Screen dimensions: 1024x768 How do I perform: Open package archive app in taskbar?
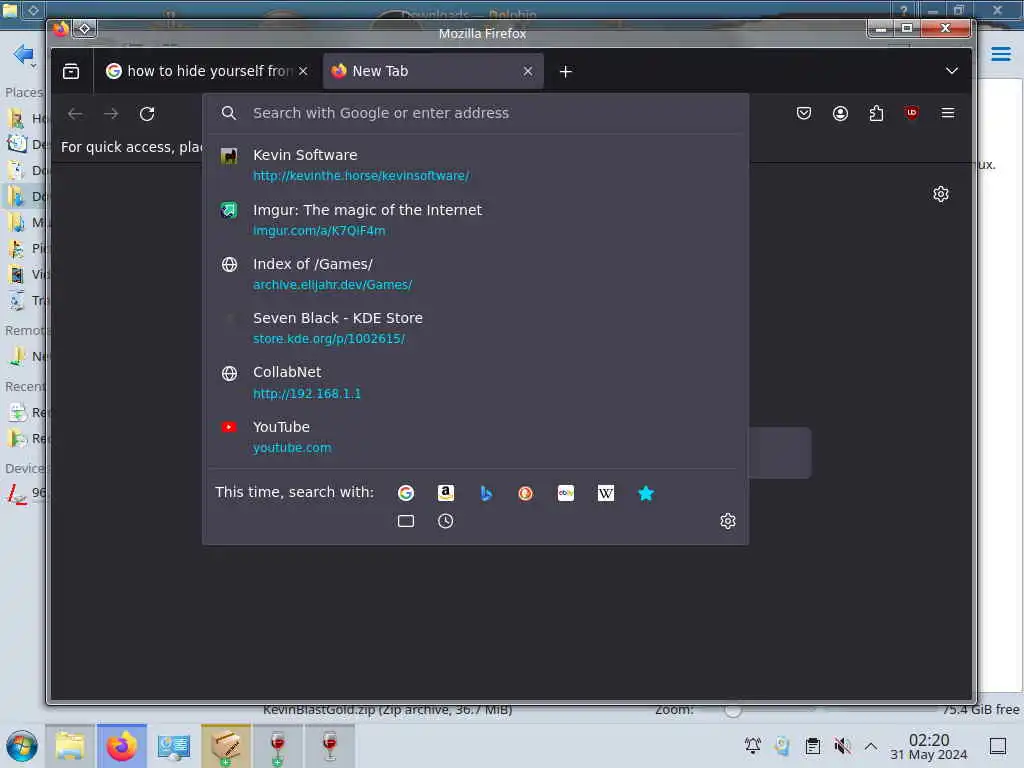(x=226, y=746)
